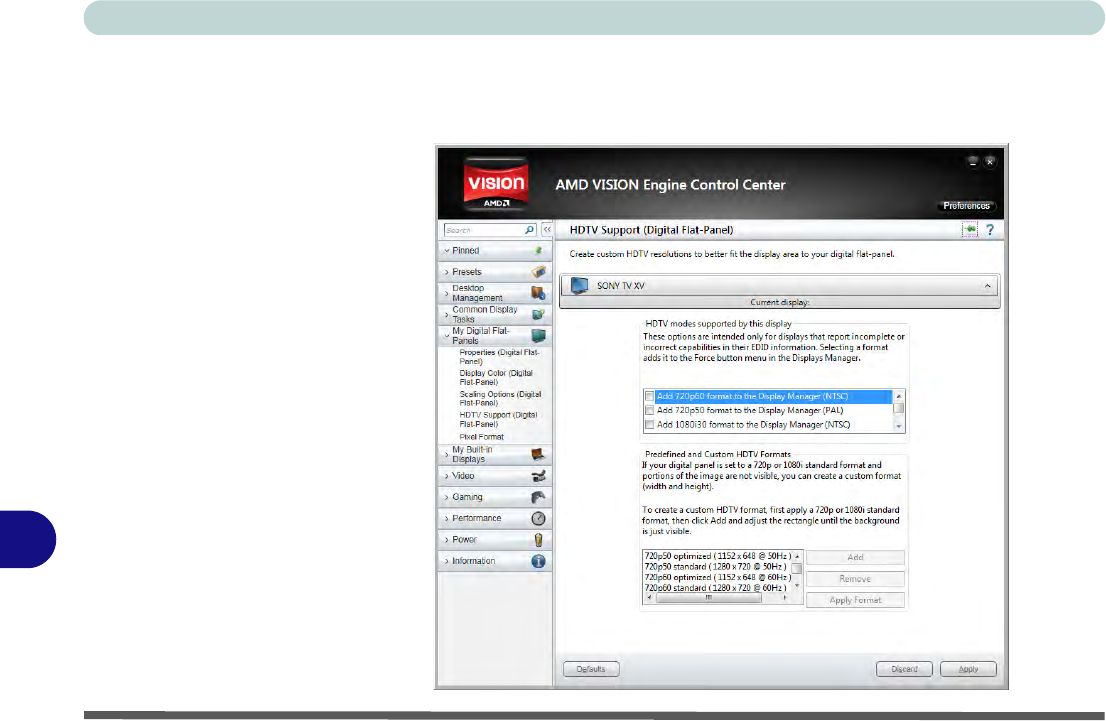The height and width of the screenshot is (721, 1106).
Task: Select 720p50 optimized (1152 x 648) list entry
Action: (718, 556)
